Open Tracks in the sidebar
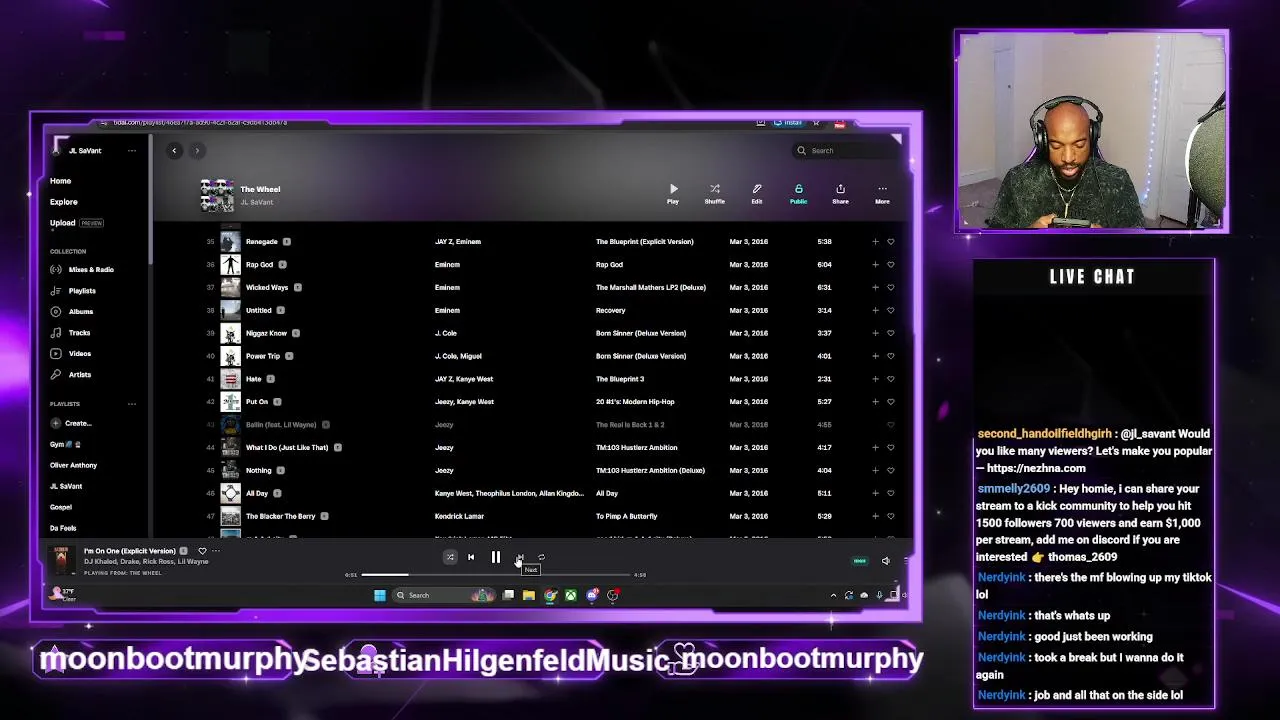 [x=71, y=333]
